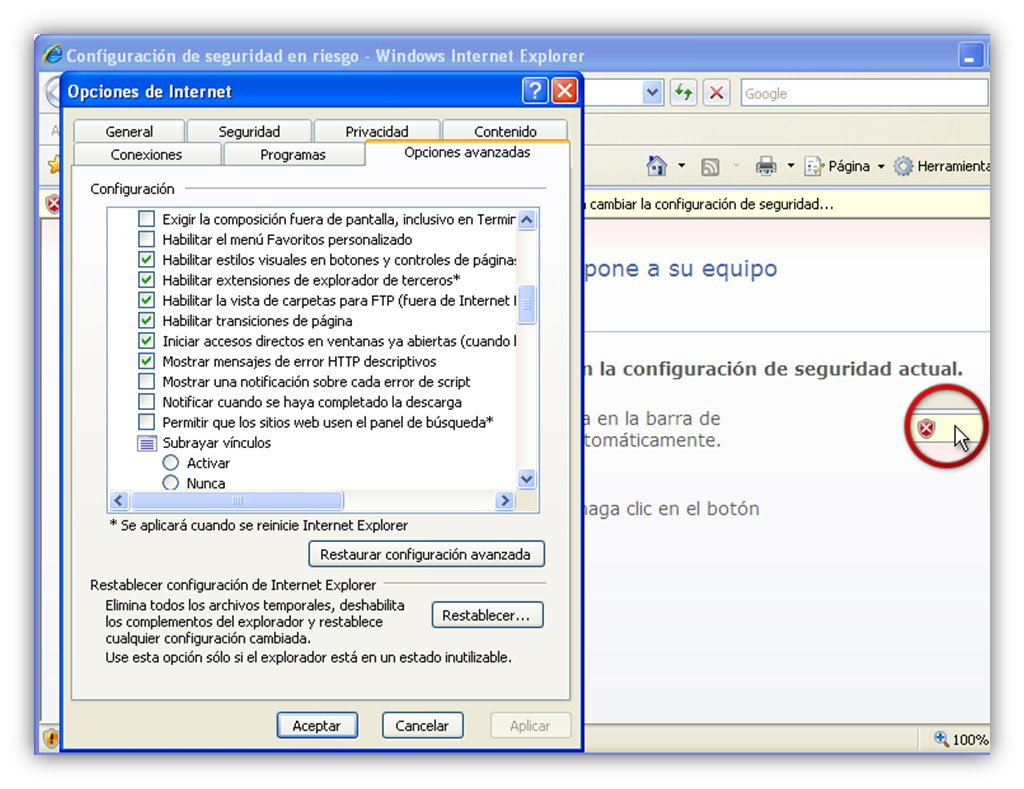The image size is (1024, 789).
Task: Enable Habilitar el menú Favoritos personalizado
Action: (147, 239)
